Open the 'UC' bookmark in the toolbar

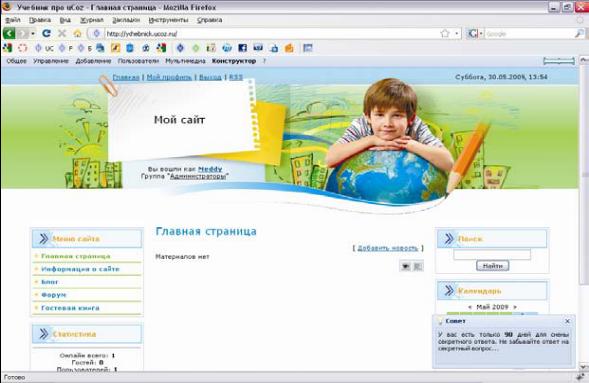point(44,48)
